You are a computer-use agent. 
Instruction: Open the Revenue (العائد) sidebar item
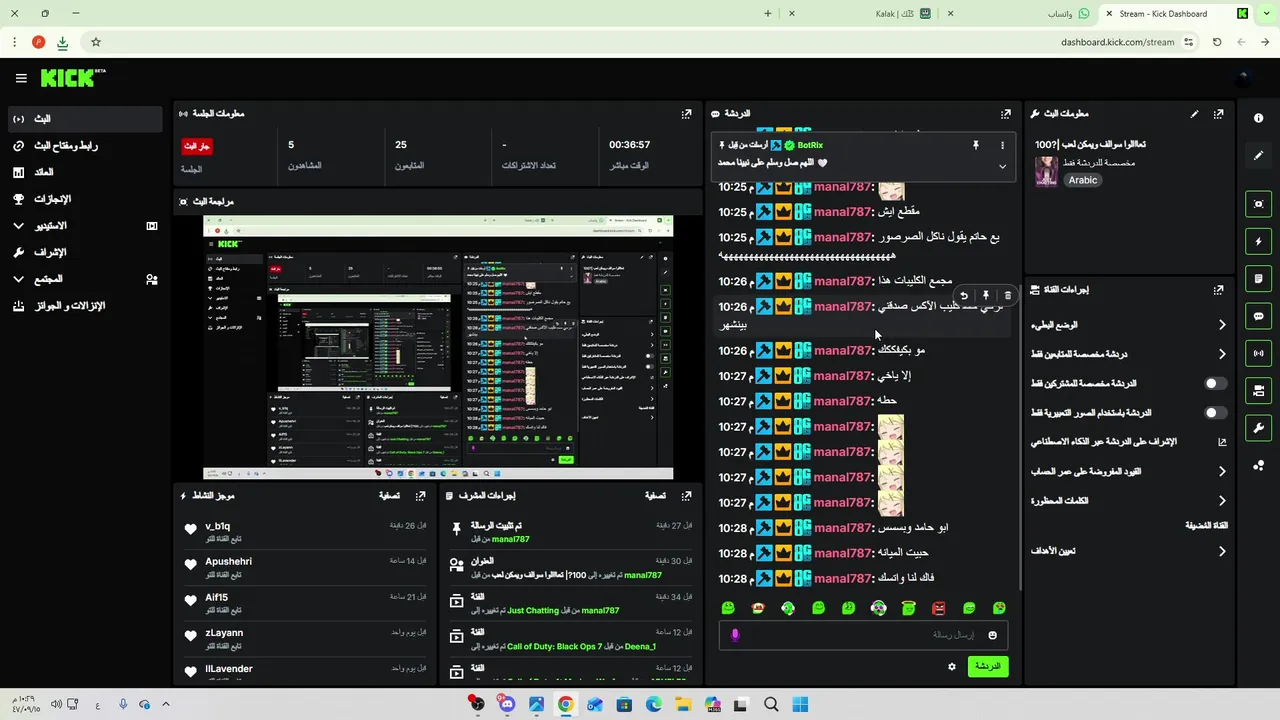coord(85,172)
